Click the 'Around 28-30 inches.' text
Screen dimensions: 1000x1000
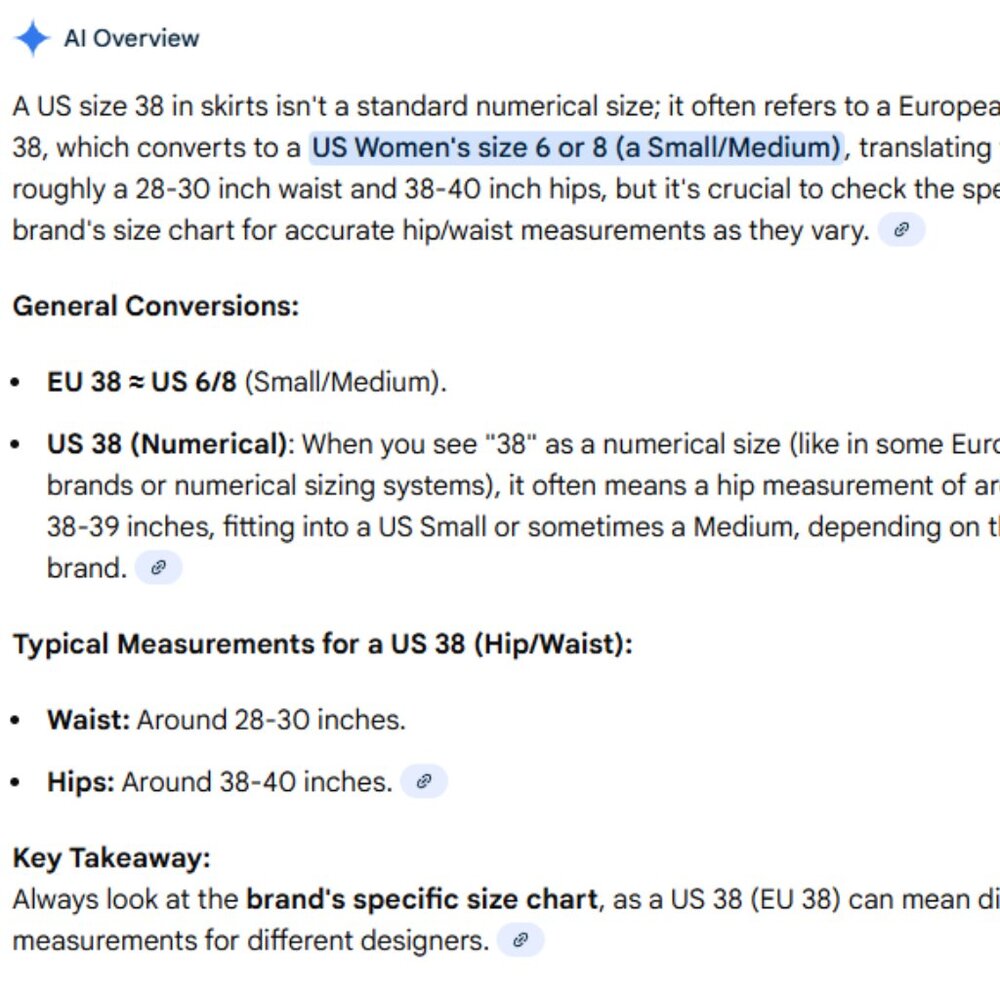(x=271, y=719)
